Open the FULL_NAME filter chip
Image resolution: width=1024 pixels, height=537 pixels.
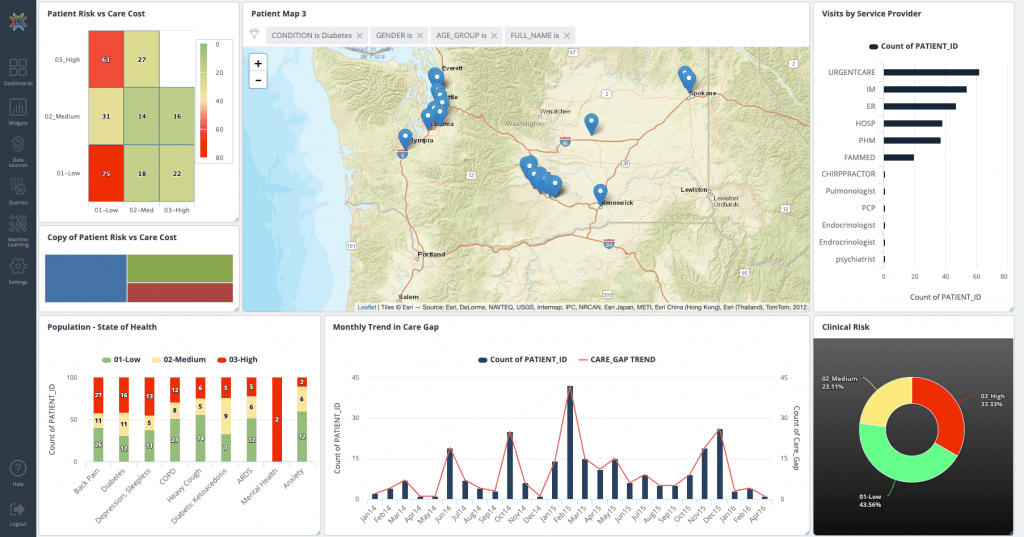pyautogui.click(x=534, y=35)
